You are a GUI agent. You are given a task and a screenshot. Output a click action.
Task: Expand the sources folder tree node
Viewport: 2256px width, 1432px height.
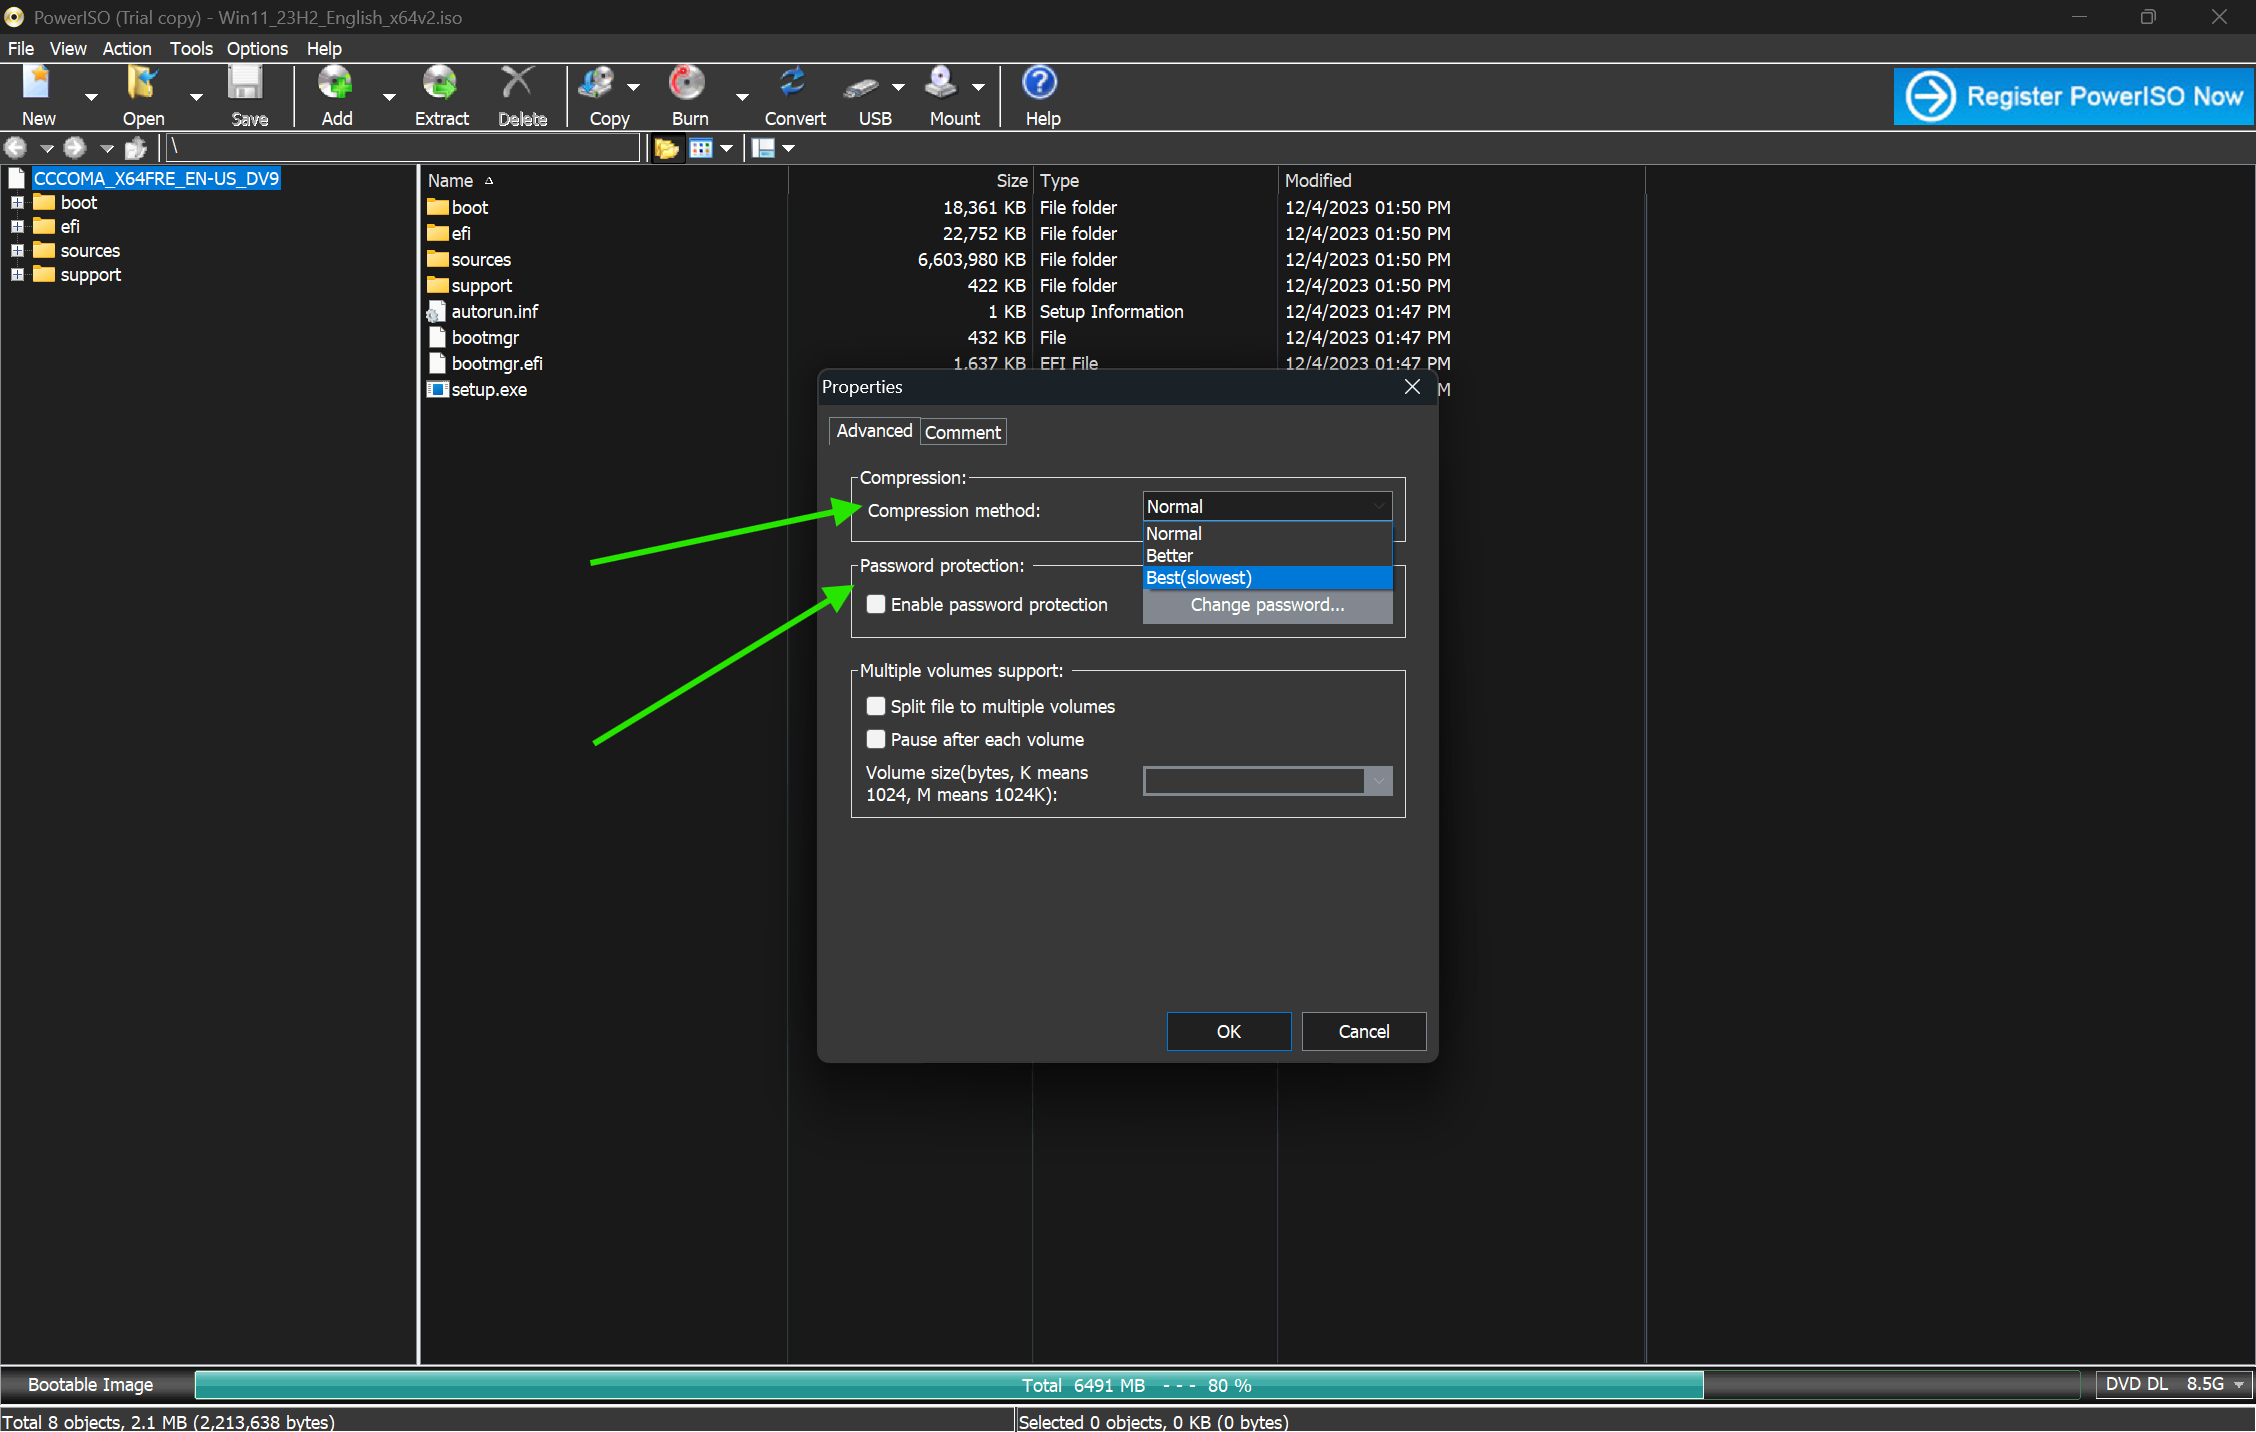point(17,250)
